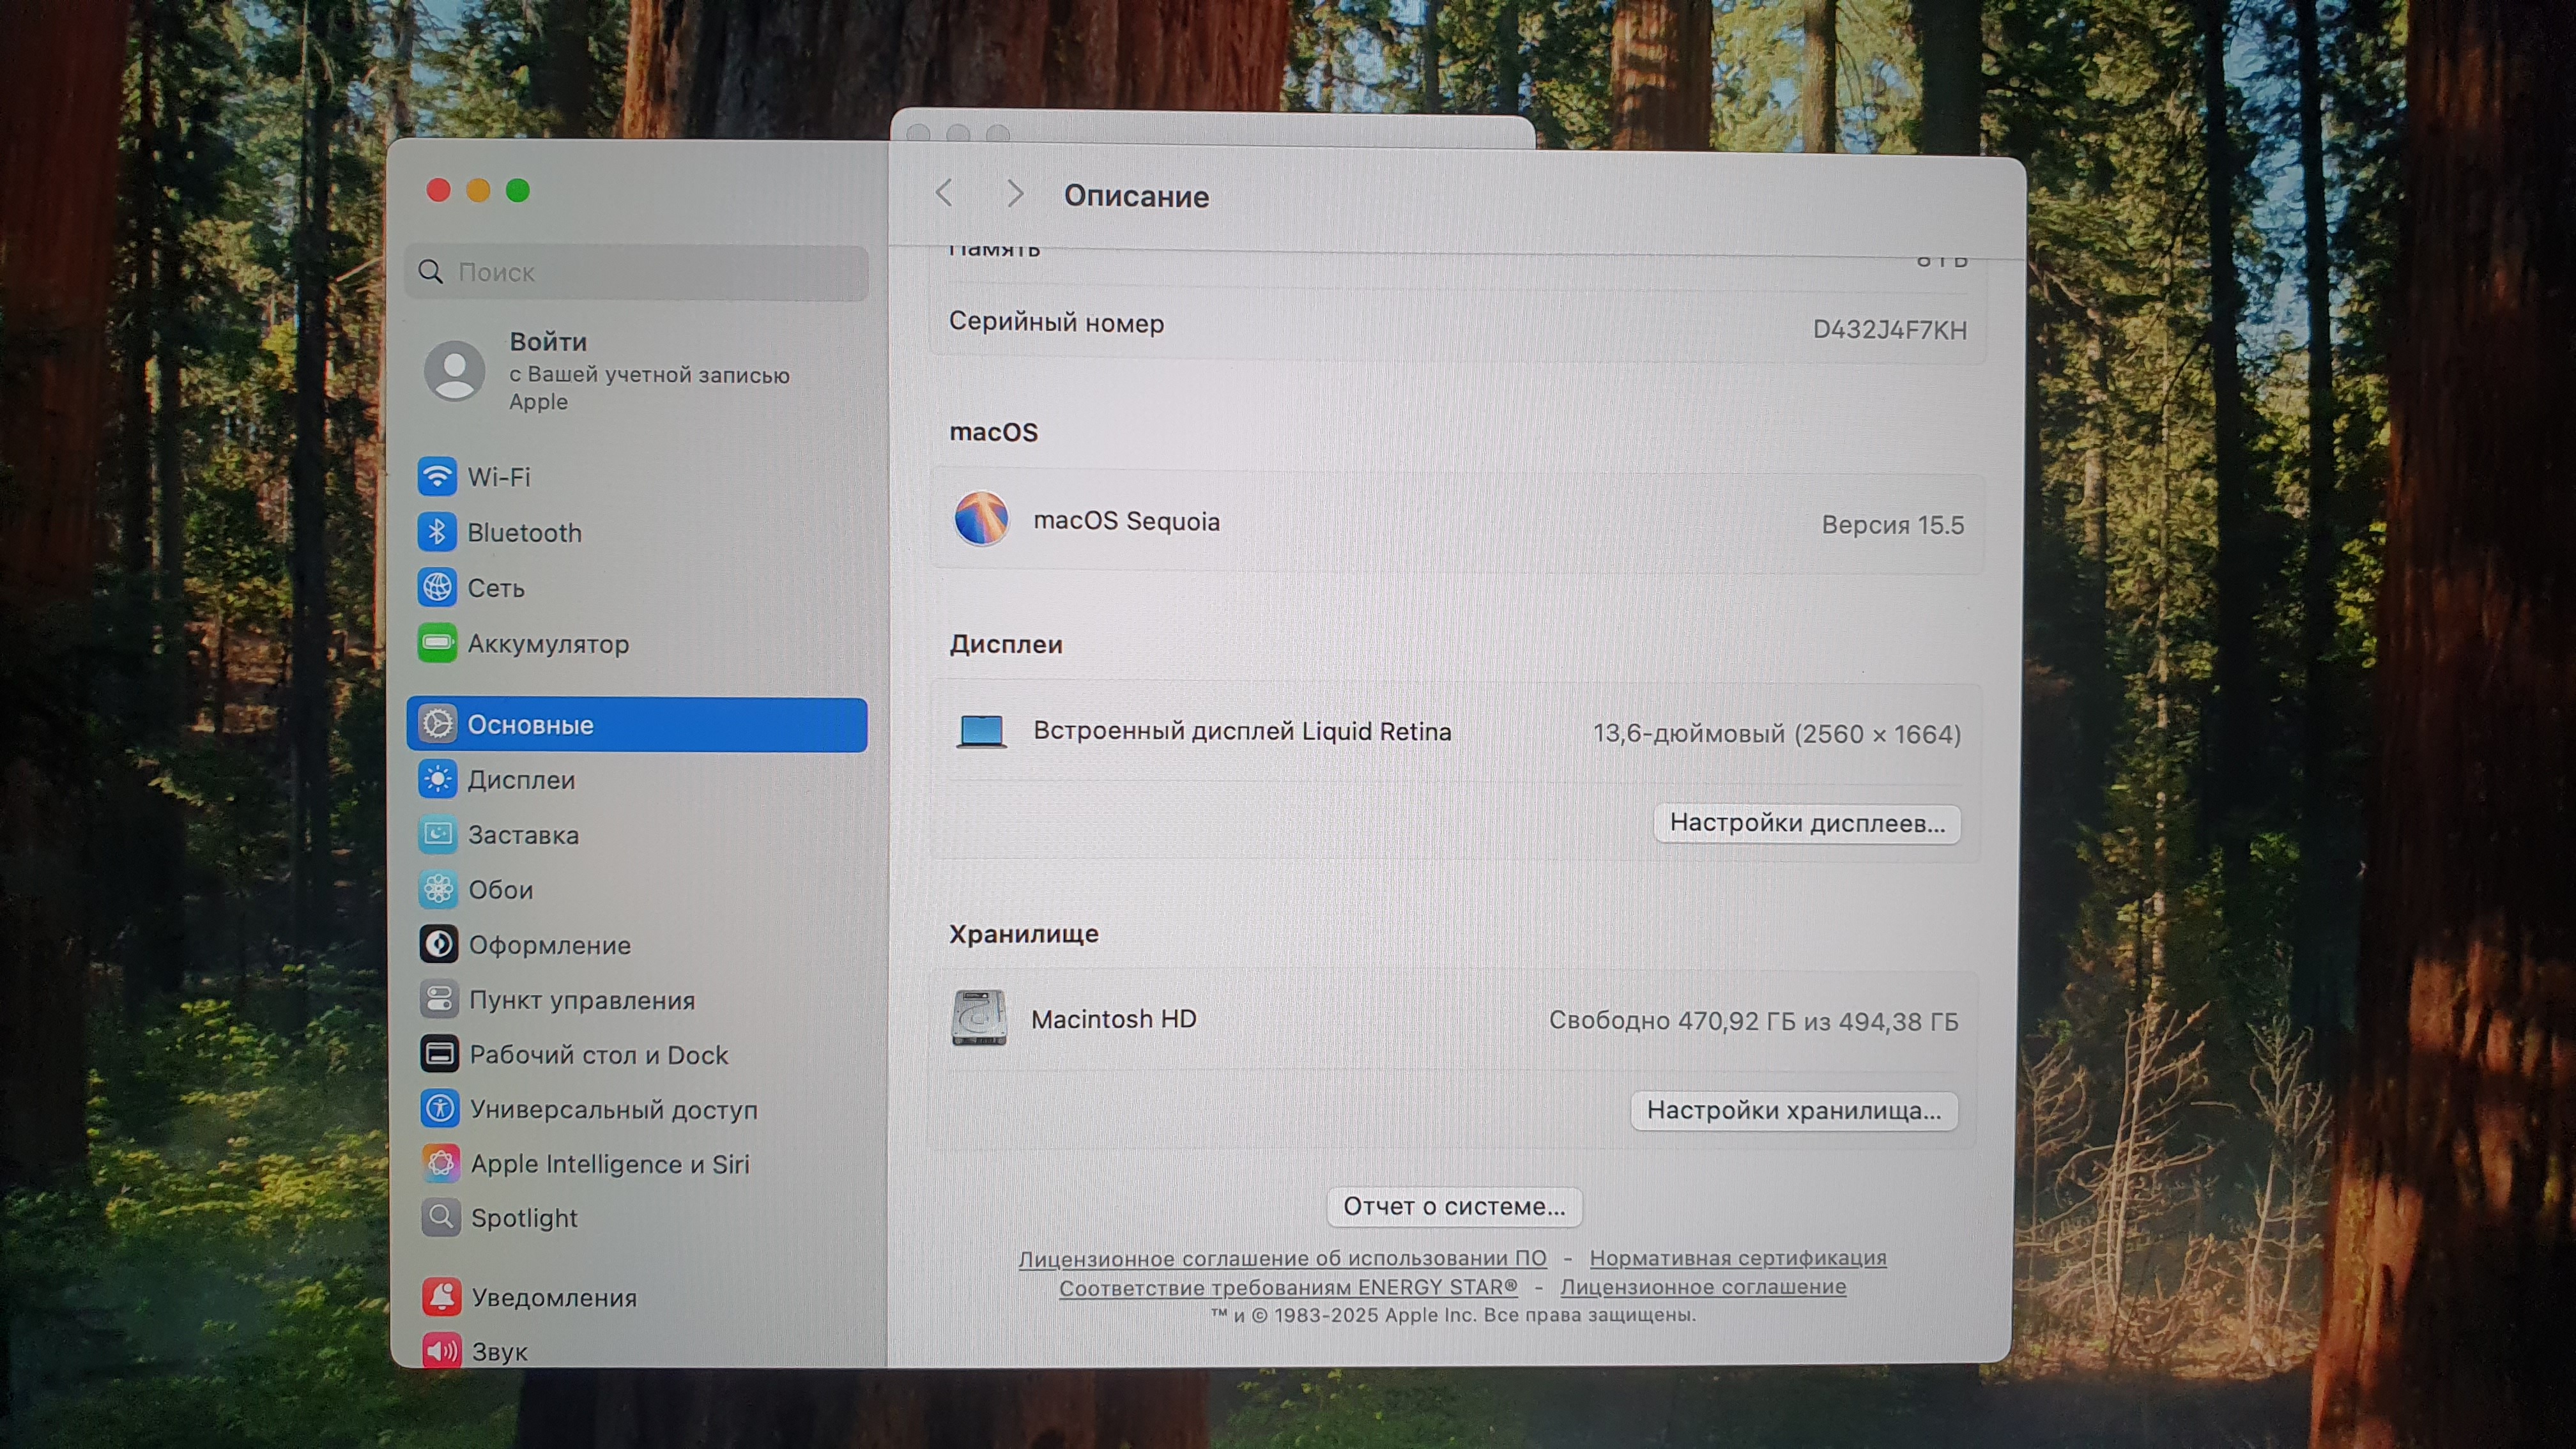Viewport: 2576px width, 1449px height.
Task: Select Spotlight magnifier icon in sidebar
Action: 440,1217
